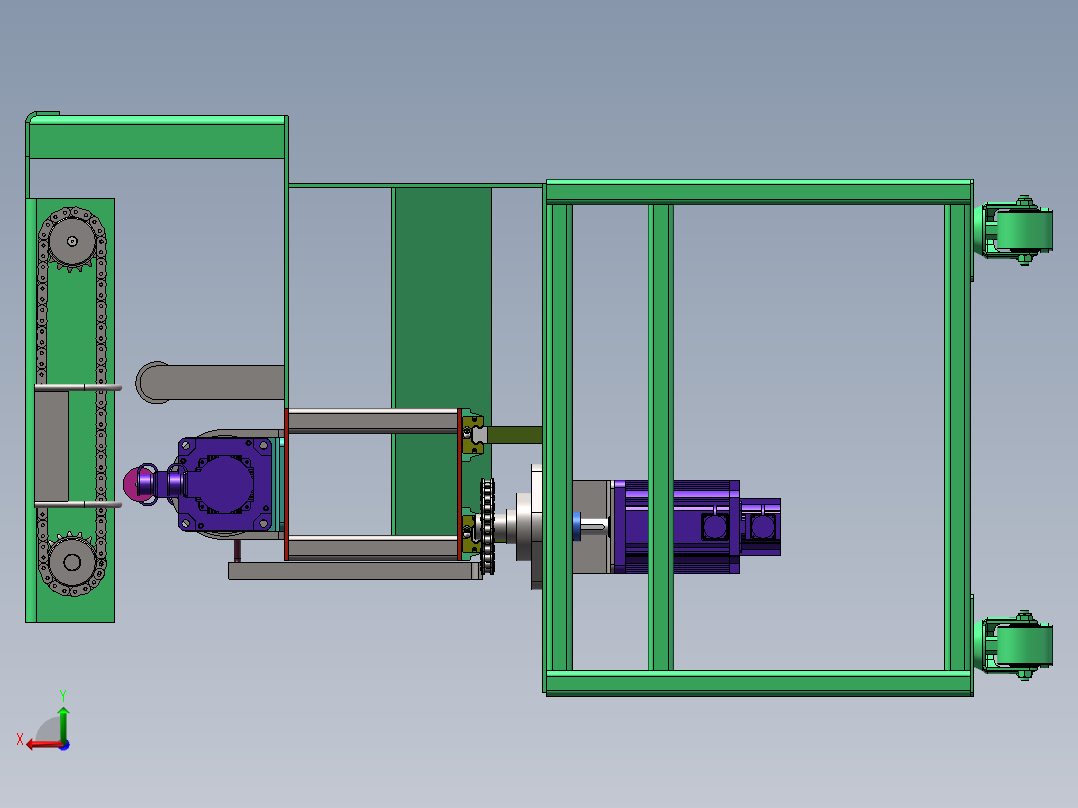Select the purple gearbox beside the magenta ball
The width and height of the screenshot is (1078, 808).
225,484
